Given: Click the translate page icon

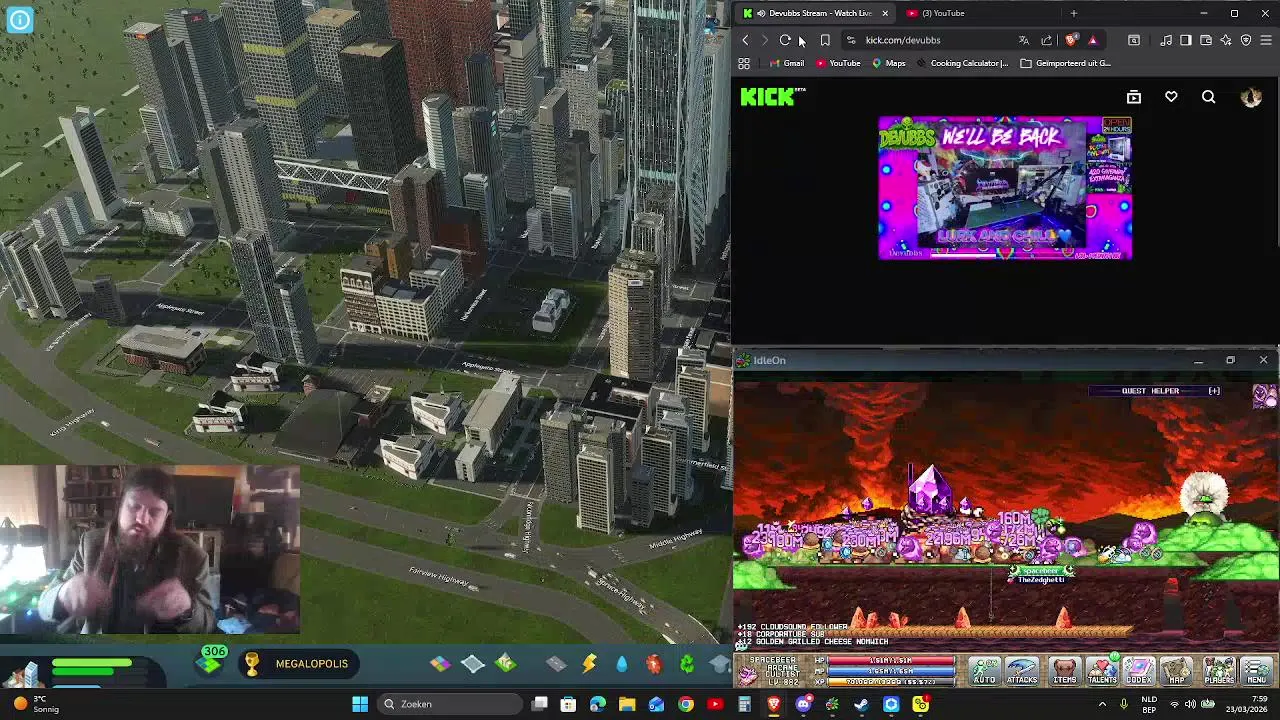Looking at the screenshot, I should (1024, 40).
